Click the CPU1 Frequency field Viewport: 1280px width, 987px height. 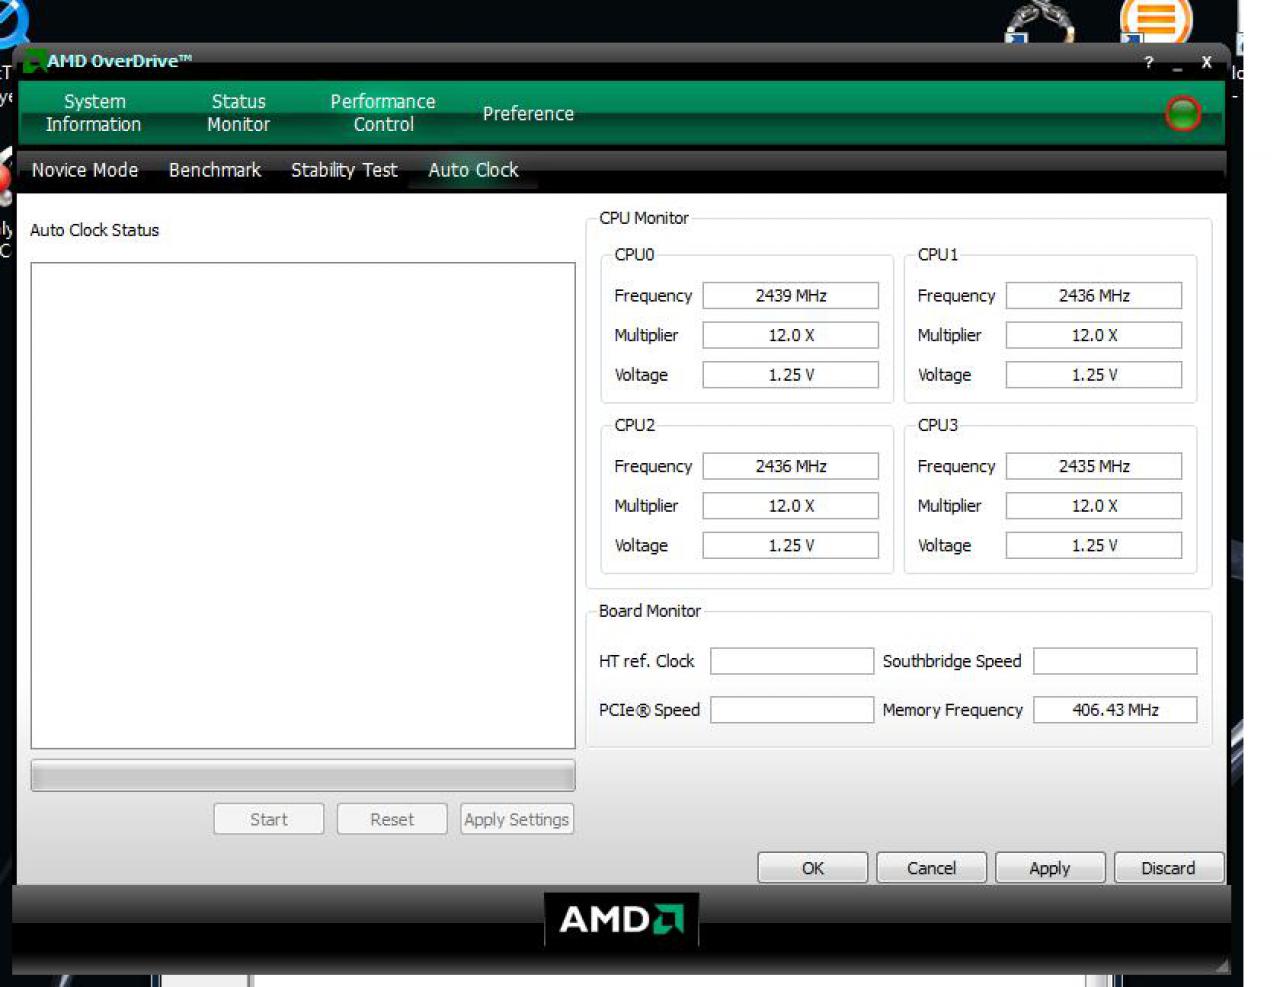(1094, 296)
